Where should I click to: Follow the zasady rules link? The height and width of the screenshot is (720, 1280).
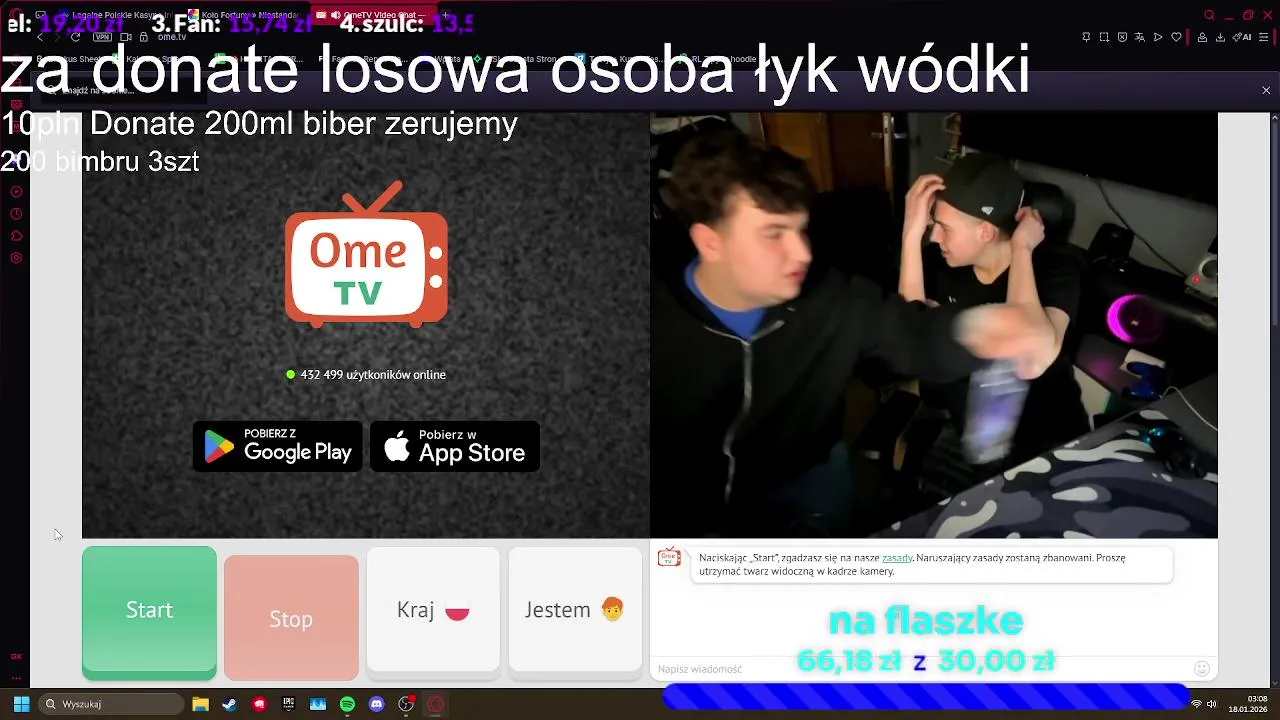pyautogui.click(x=897, y=558)
